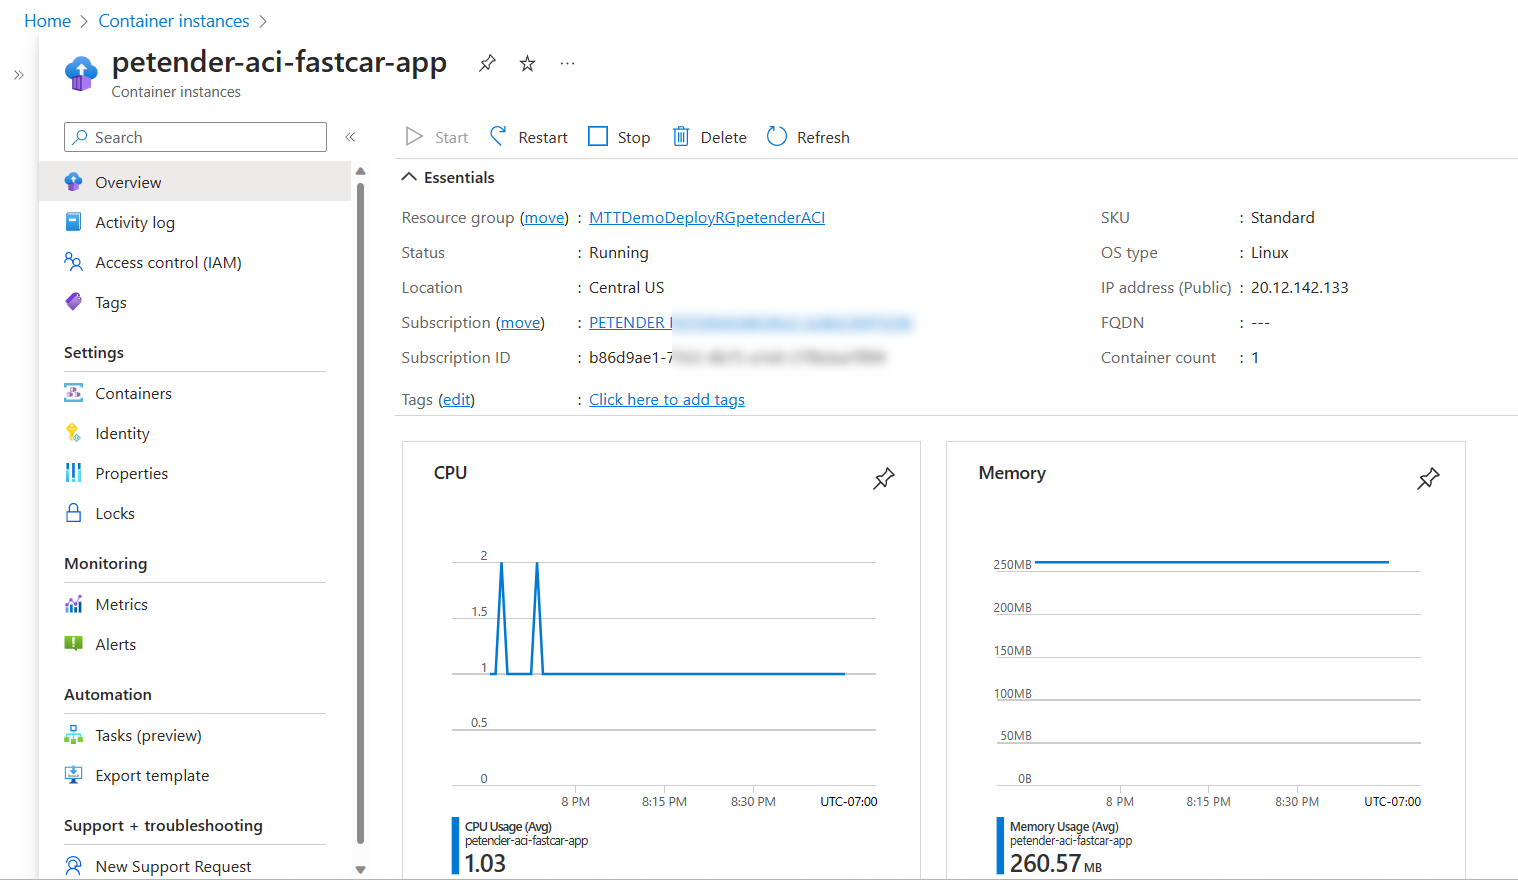Open the Containers settings page
1518x880 pixels.
pyautogui.click(x=131, y=392)
